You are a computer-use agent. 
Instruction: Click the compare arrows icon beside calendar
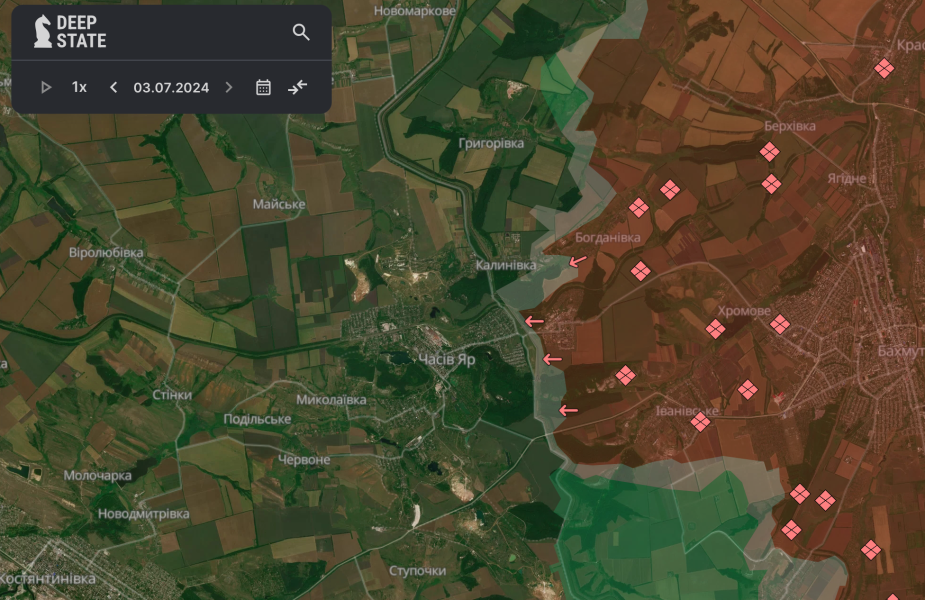297,87
